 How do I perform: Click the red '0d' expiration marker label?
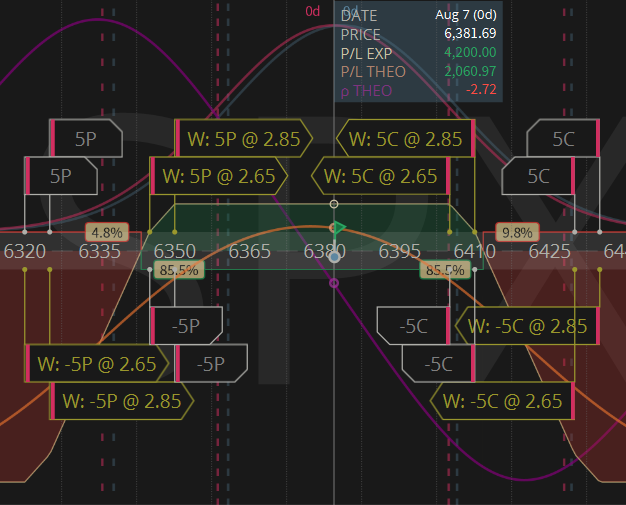313,12
